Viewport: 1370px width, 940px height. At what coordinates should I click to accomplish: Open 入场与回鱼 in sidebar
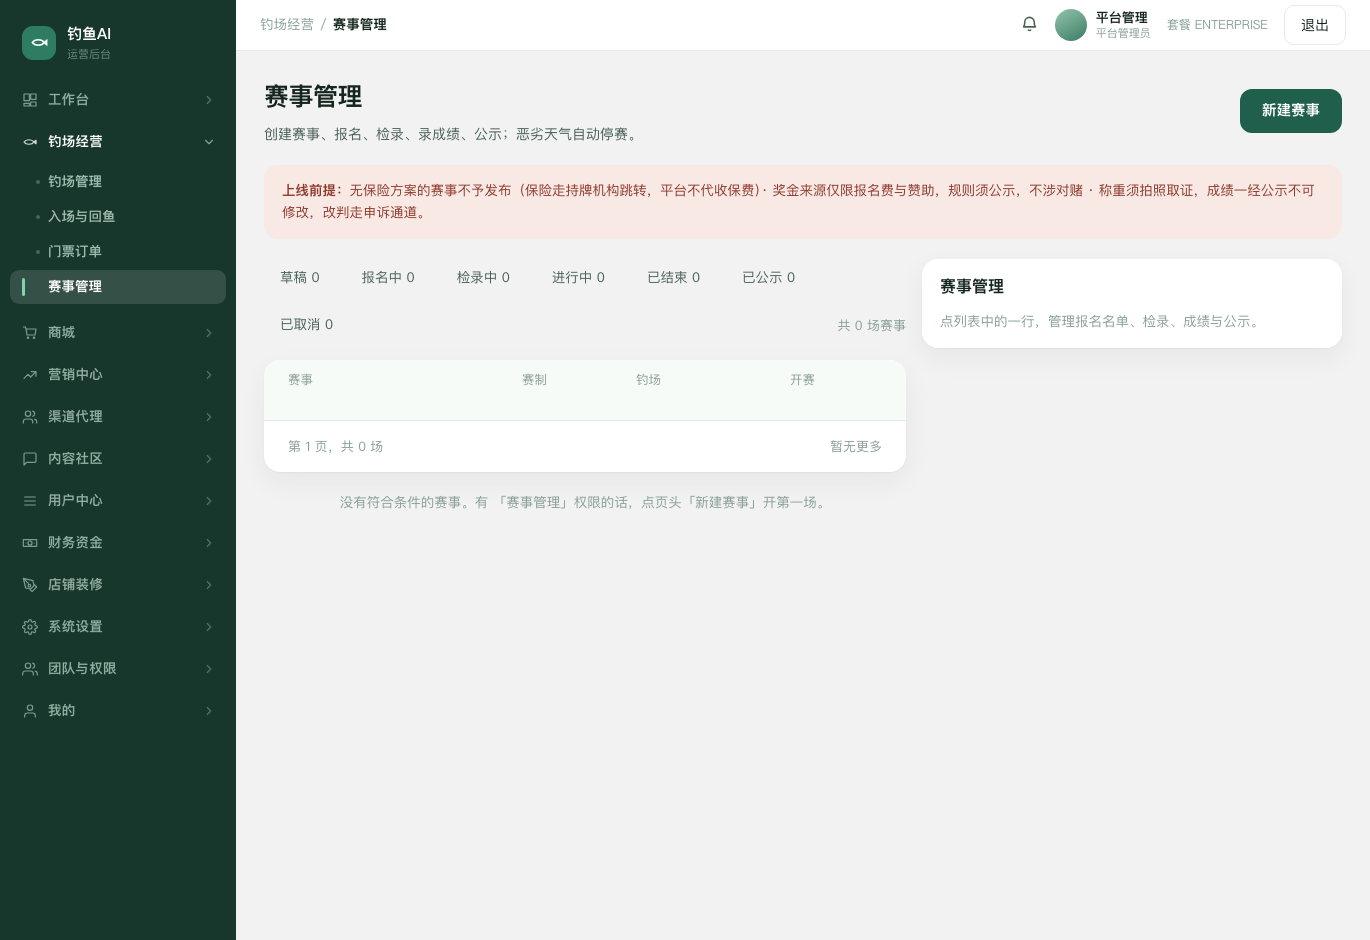coord(118,217)
